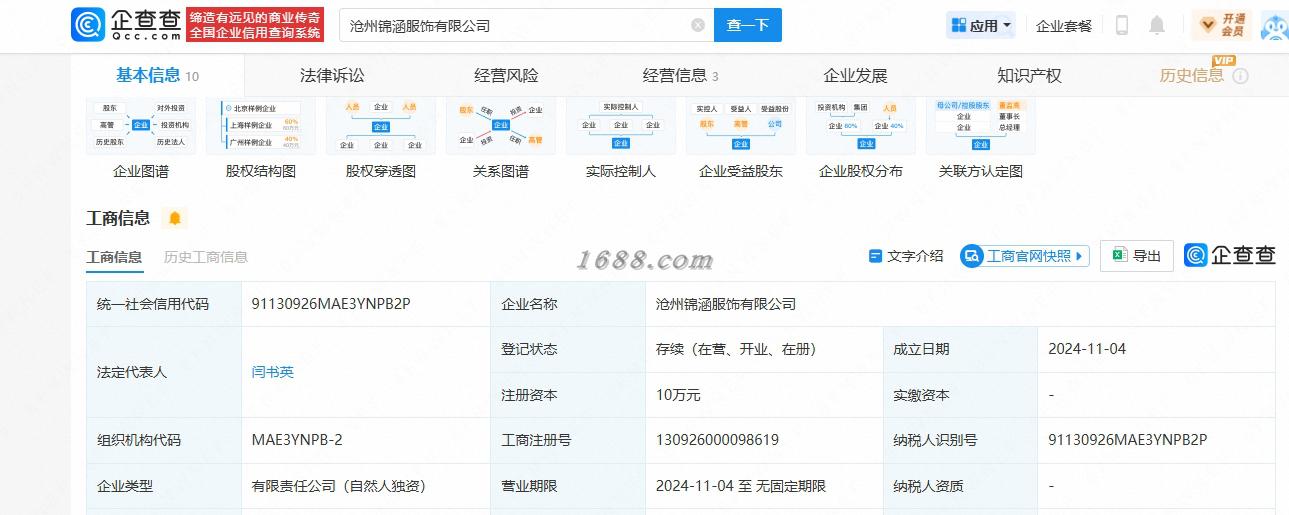Select the 历史工商信息 sub-tab
This screenshot has width=1289, height=515.
pos(206,257)
